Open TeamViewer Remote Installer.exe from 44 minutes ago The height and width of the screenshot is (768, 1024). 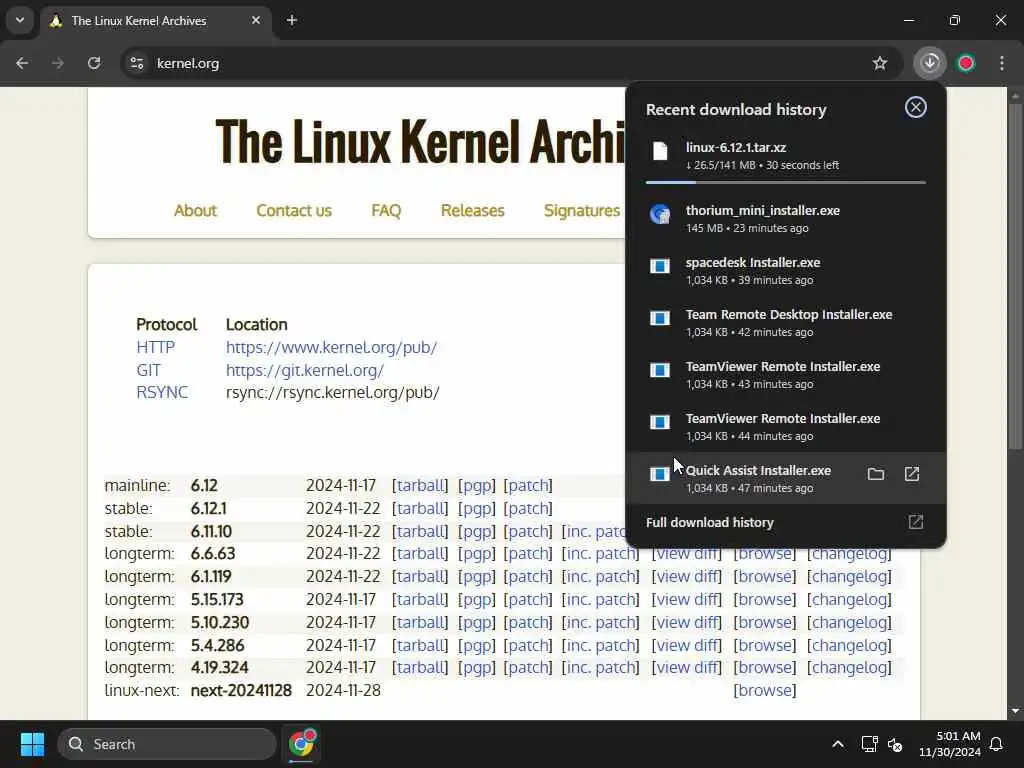[x=786, y=426]
